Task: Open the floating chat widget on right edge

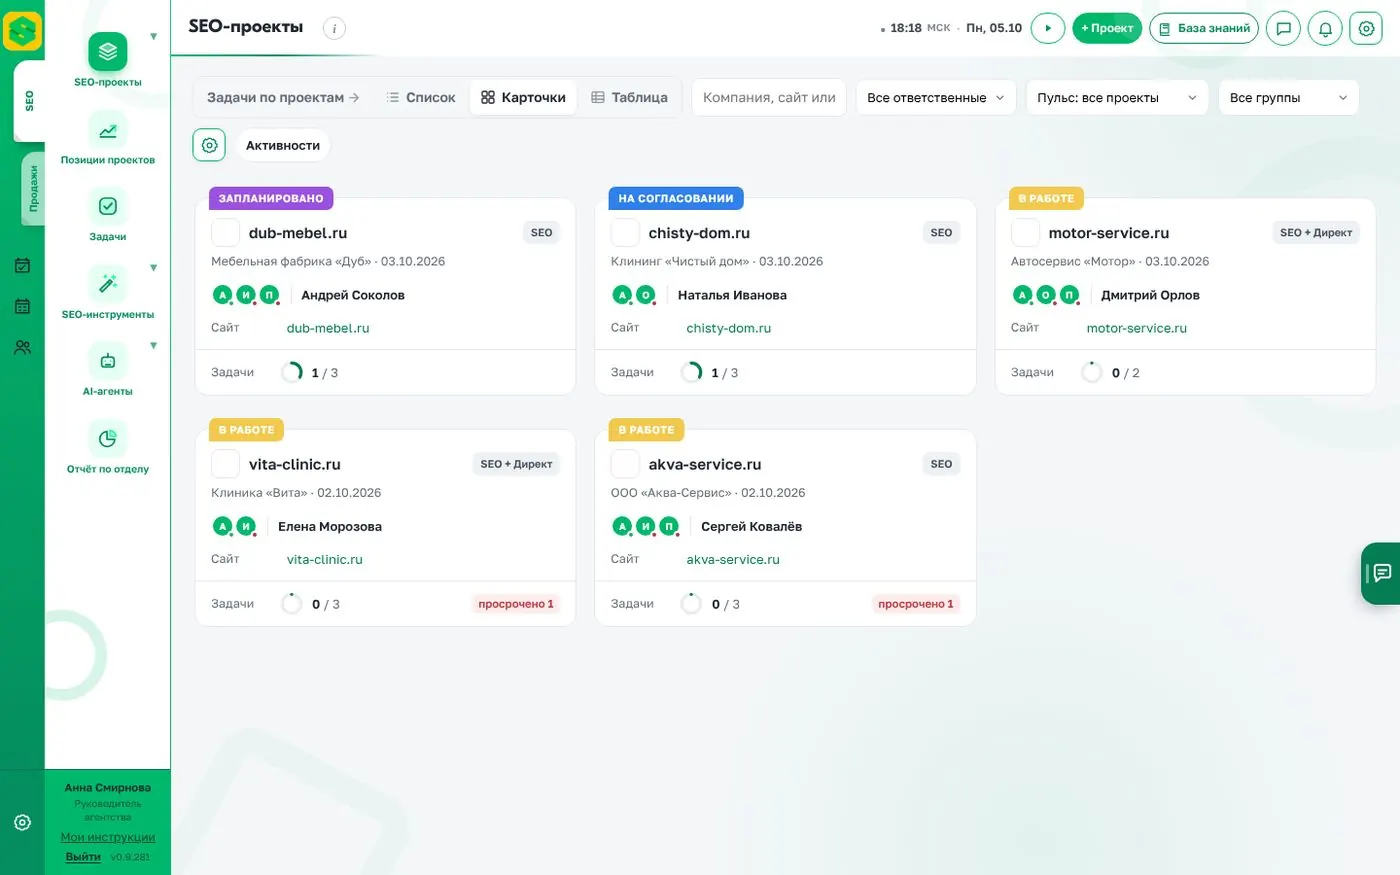Action: (x=1381, y=573)
